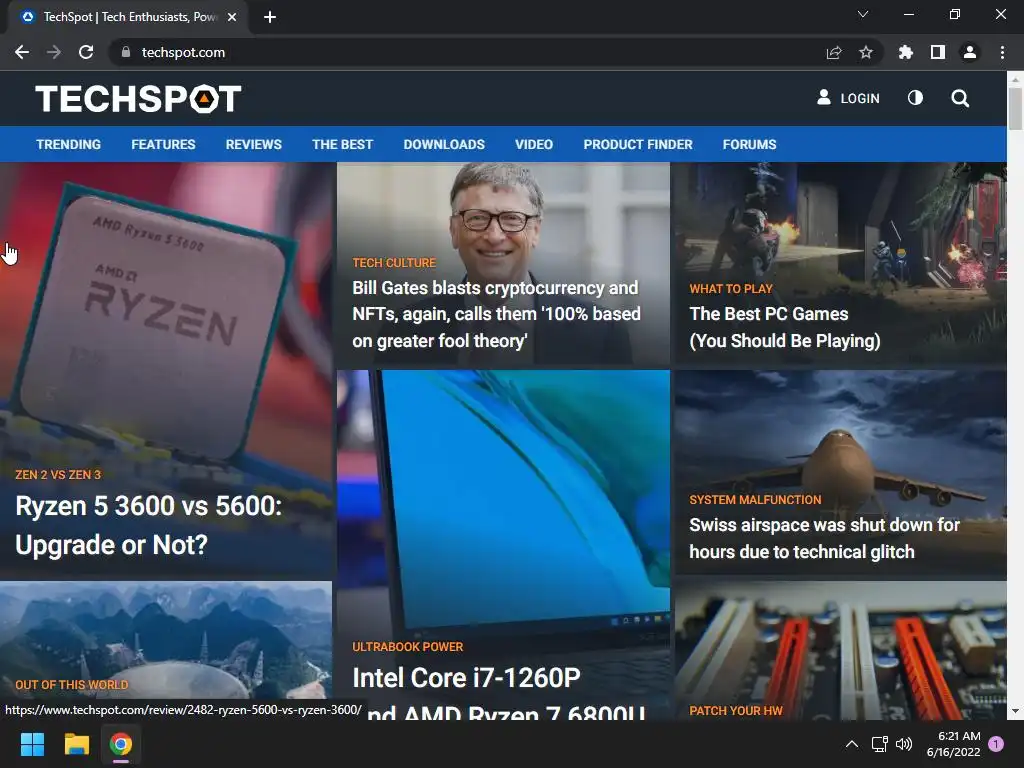Open the FORUMS menu item
This screenshot has width=1024, height=768.
point(749,144)
